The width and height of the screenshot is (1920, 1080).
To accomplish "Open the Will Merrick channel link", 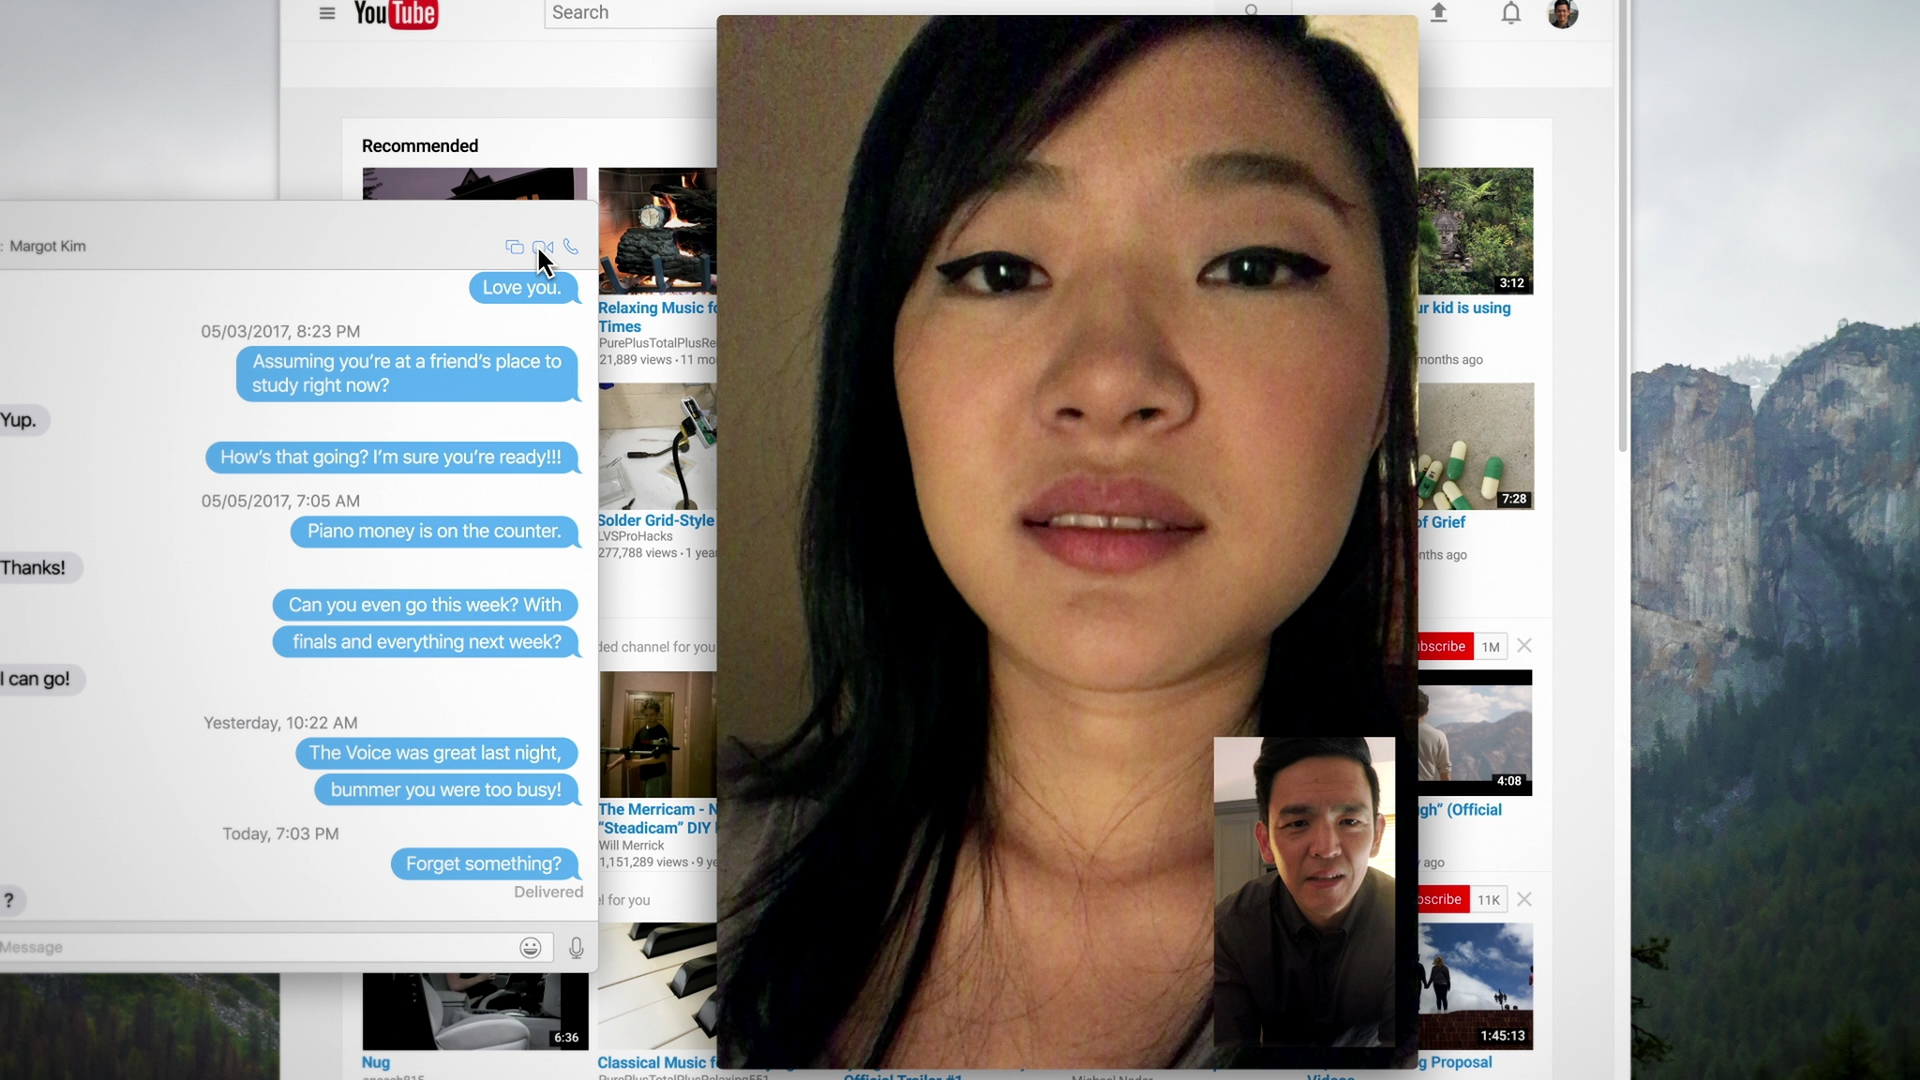I will click(631, 845).
